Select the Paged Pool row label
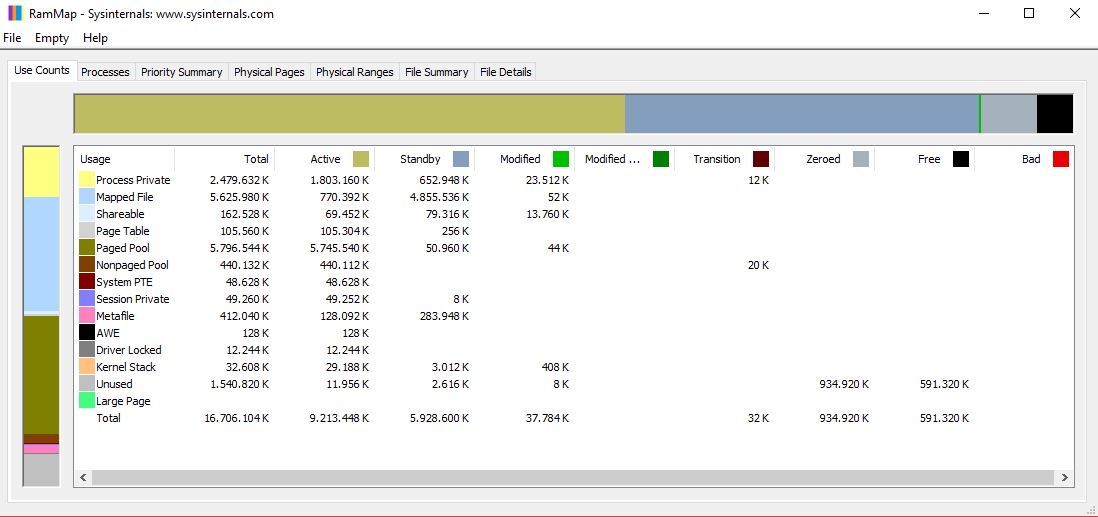This screenshot has width=1098, height=517. (x=123, y=248)
